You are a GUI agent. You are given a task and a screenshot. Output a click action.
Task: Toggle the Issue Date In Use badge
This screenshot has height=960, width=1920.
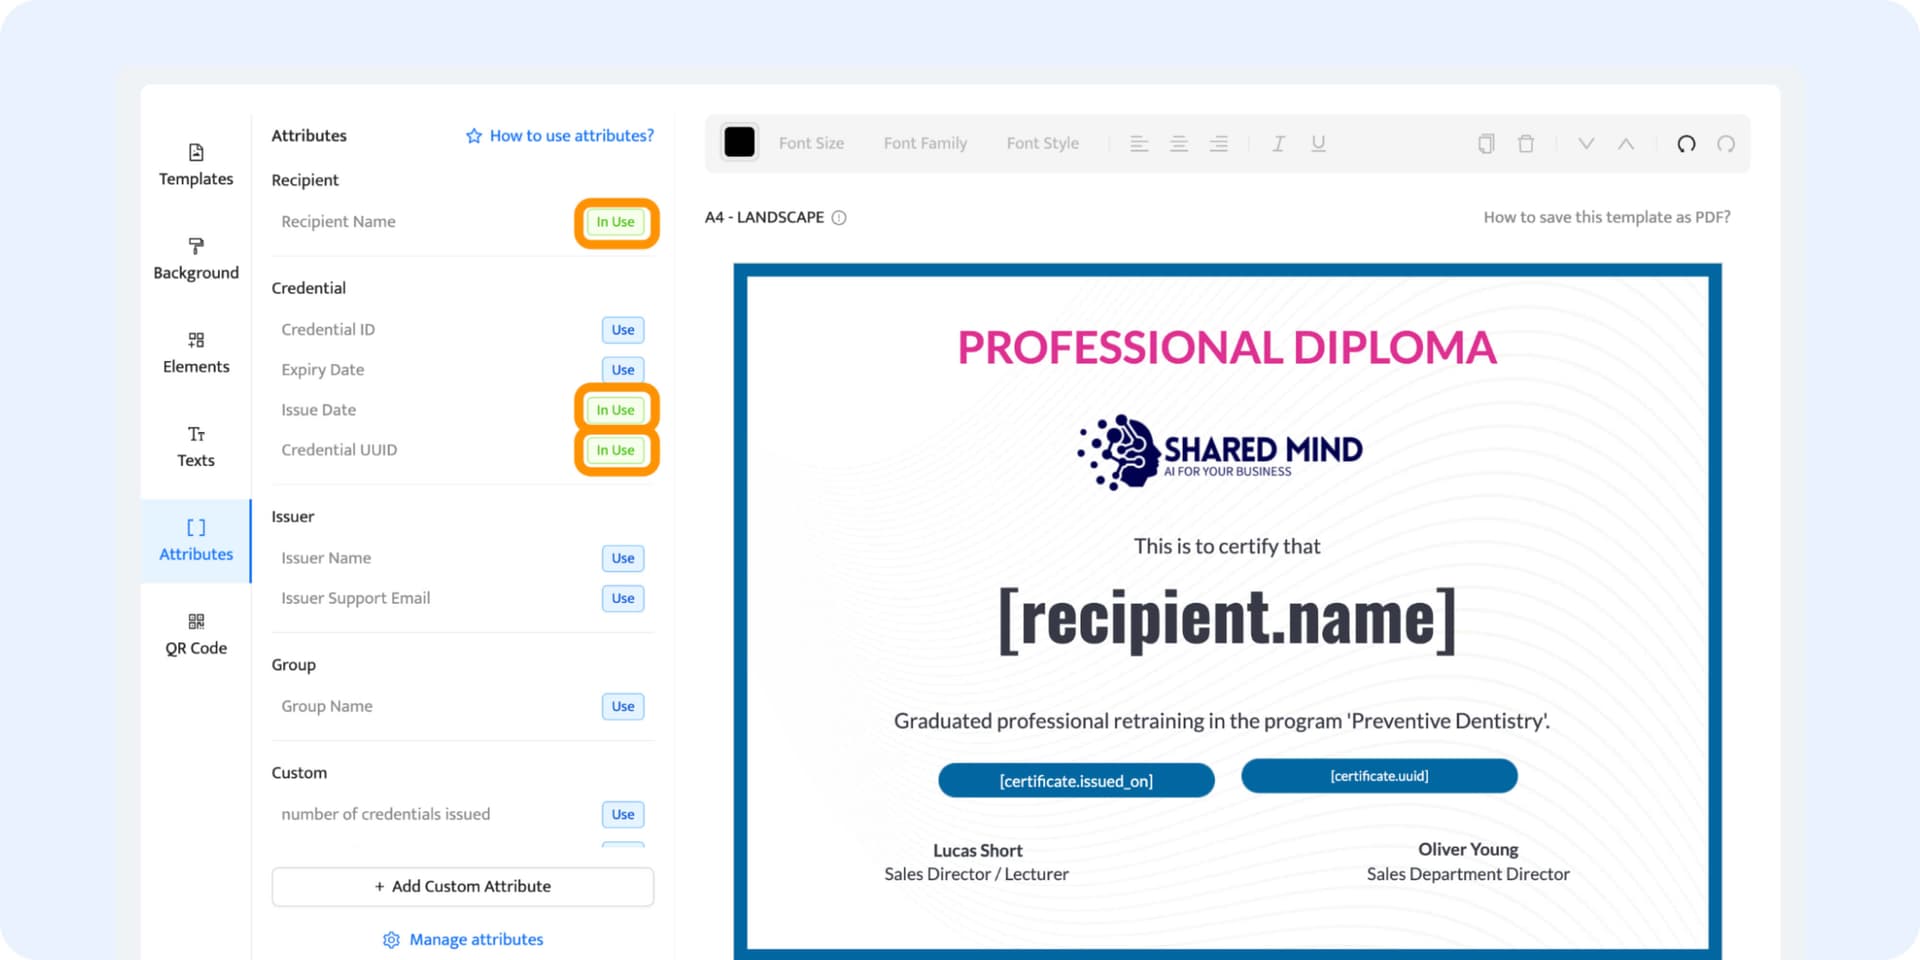[615, 410]
